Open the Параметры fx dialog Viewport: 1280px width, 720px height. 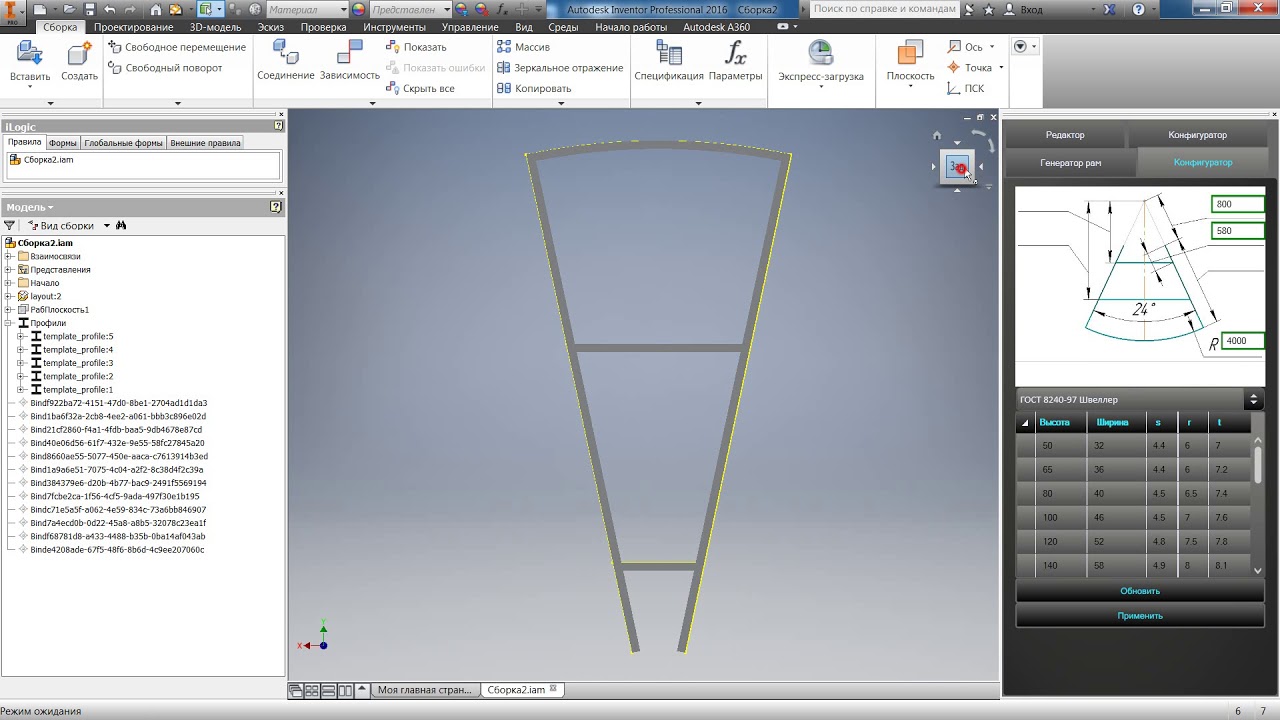pyautogui.click(x=736, y=54)
